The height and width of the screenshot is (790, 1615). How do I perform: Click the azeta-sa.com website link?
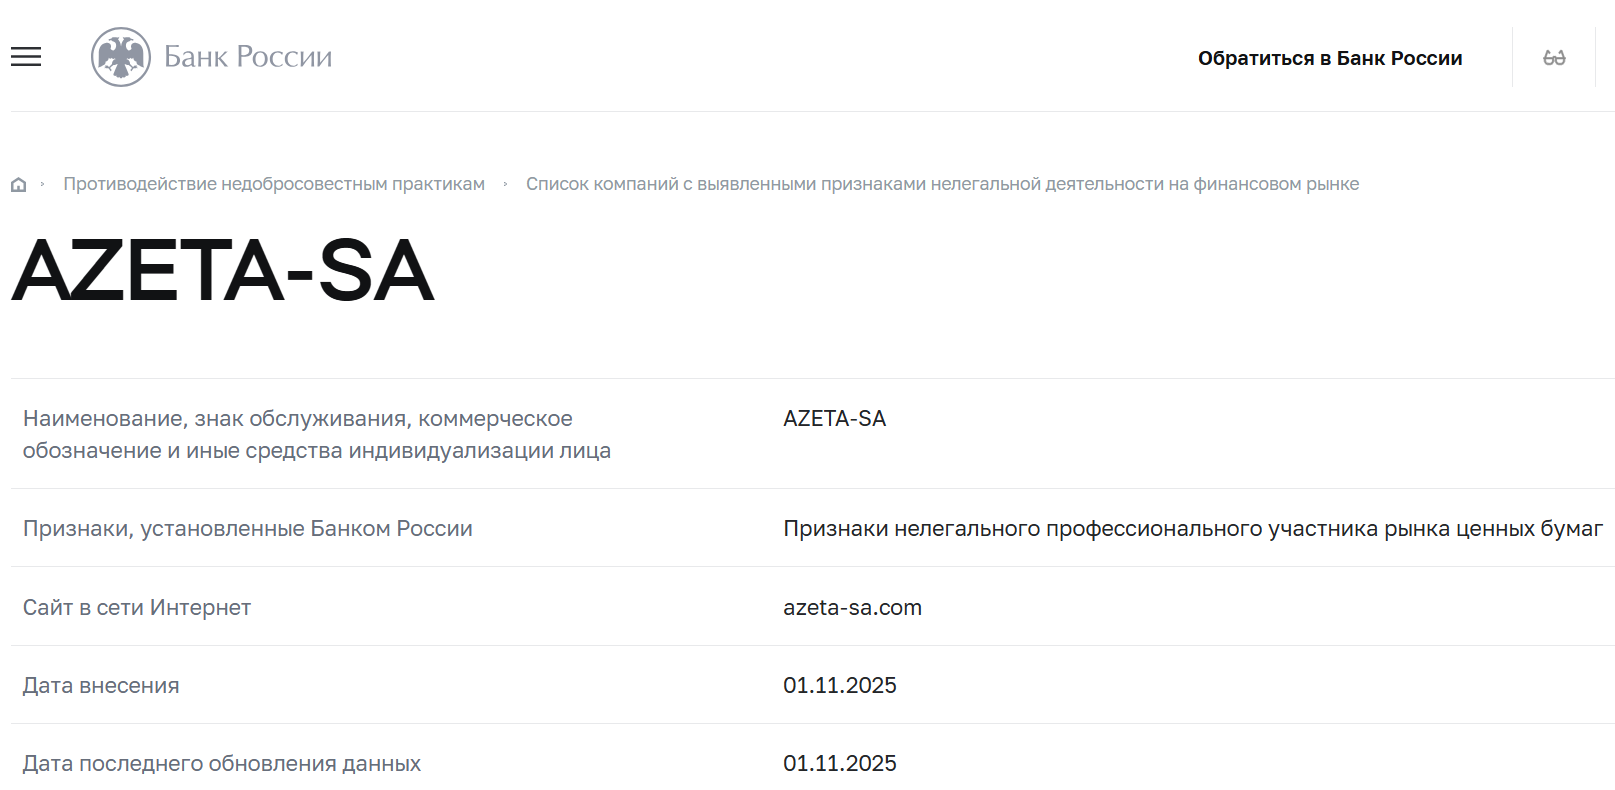coord(851,607)
